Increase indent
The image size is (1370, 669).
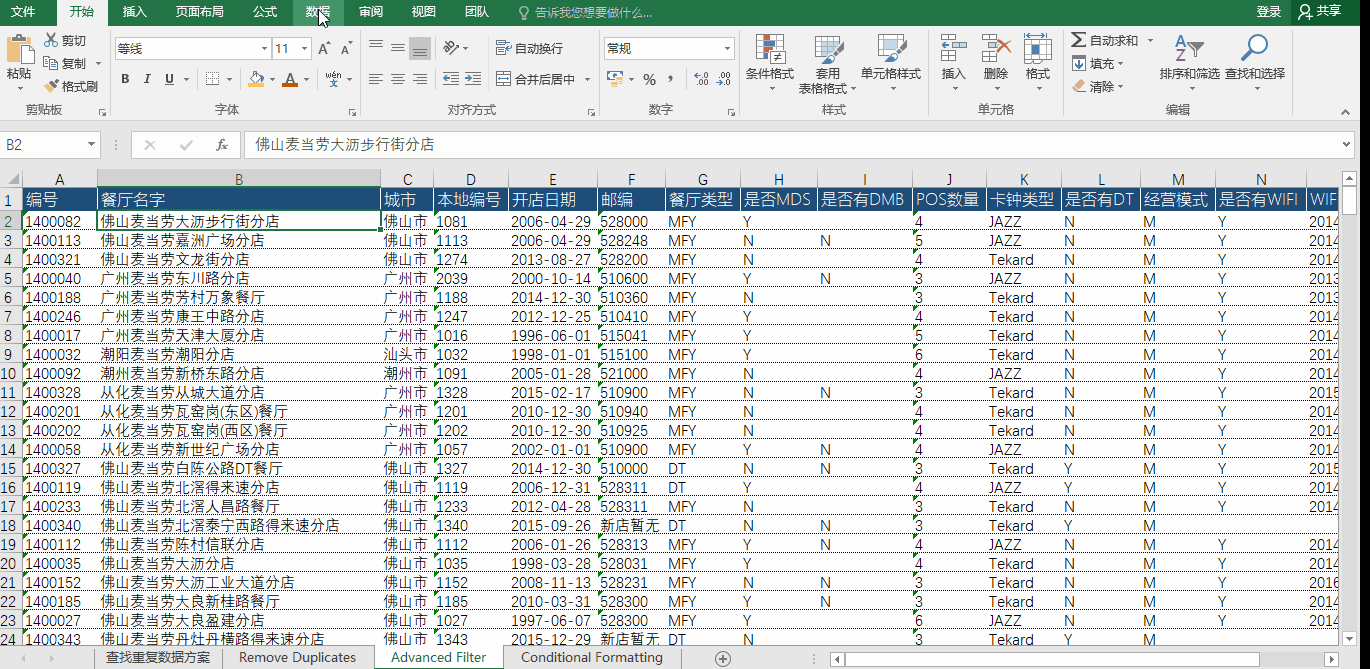(473, 79)
